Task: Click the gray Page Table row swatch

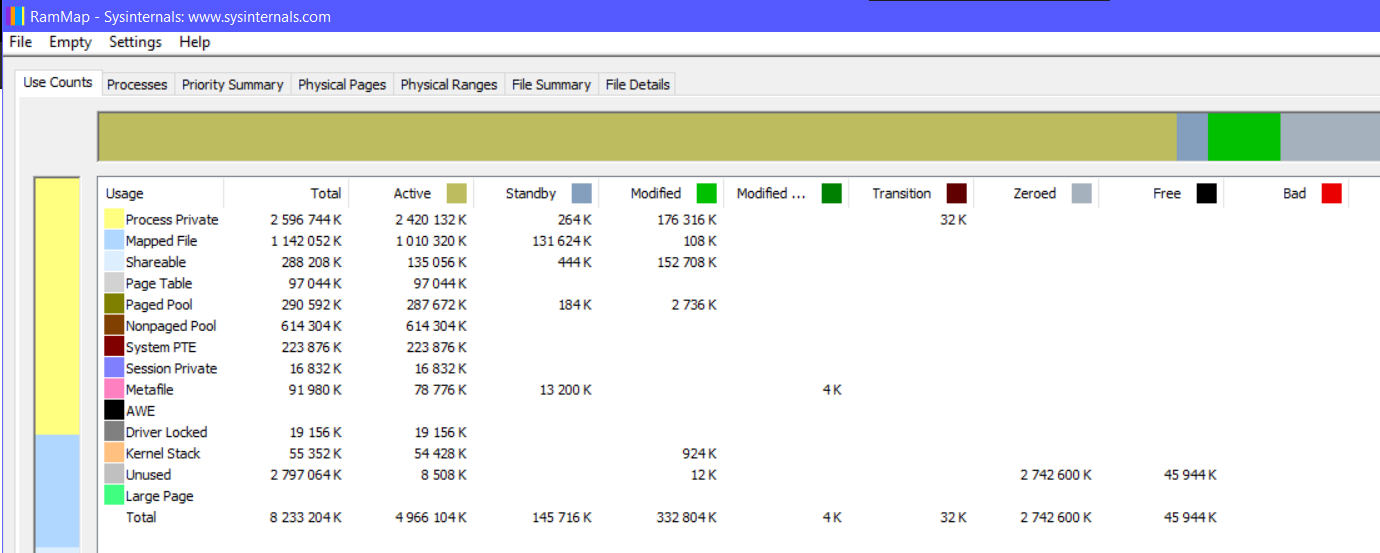Action: click(x=114, y=283)
